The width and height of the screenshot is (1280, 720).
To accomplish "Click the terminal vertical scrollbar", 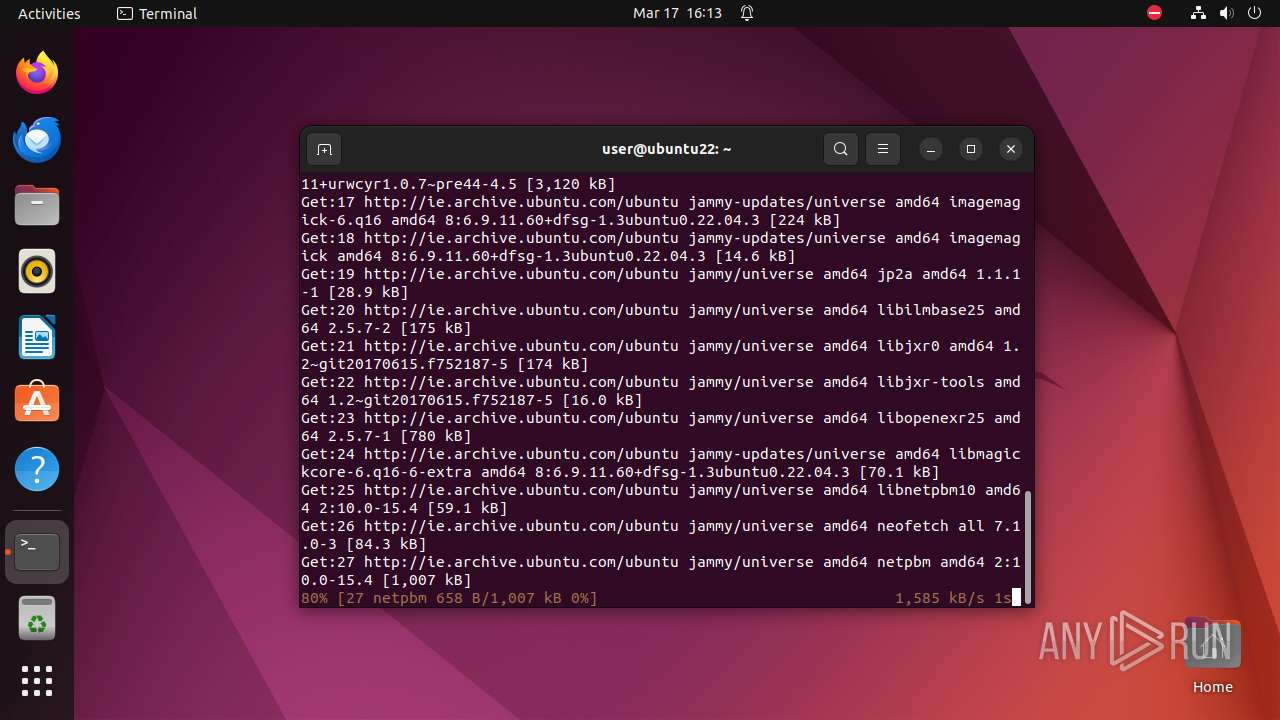I will (1027, 546).
